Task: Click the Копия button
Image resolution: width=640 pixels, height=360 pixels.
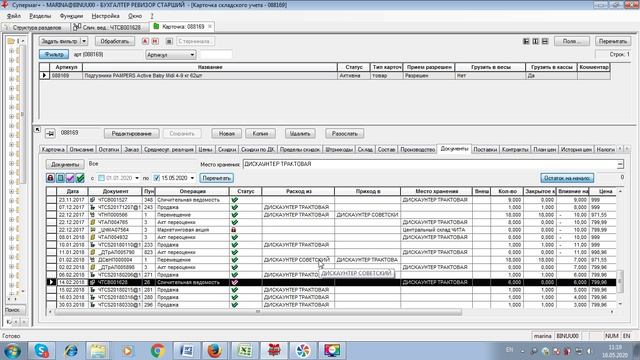Action: tap(260, 133)
